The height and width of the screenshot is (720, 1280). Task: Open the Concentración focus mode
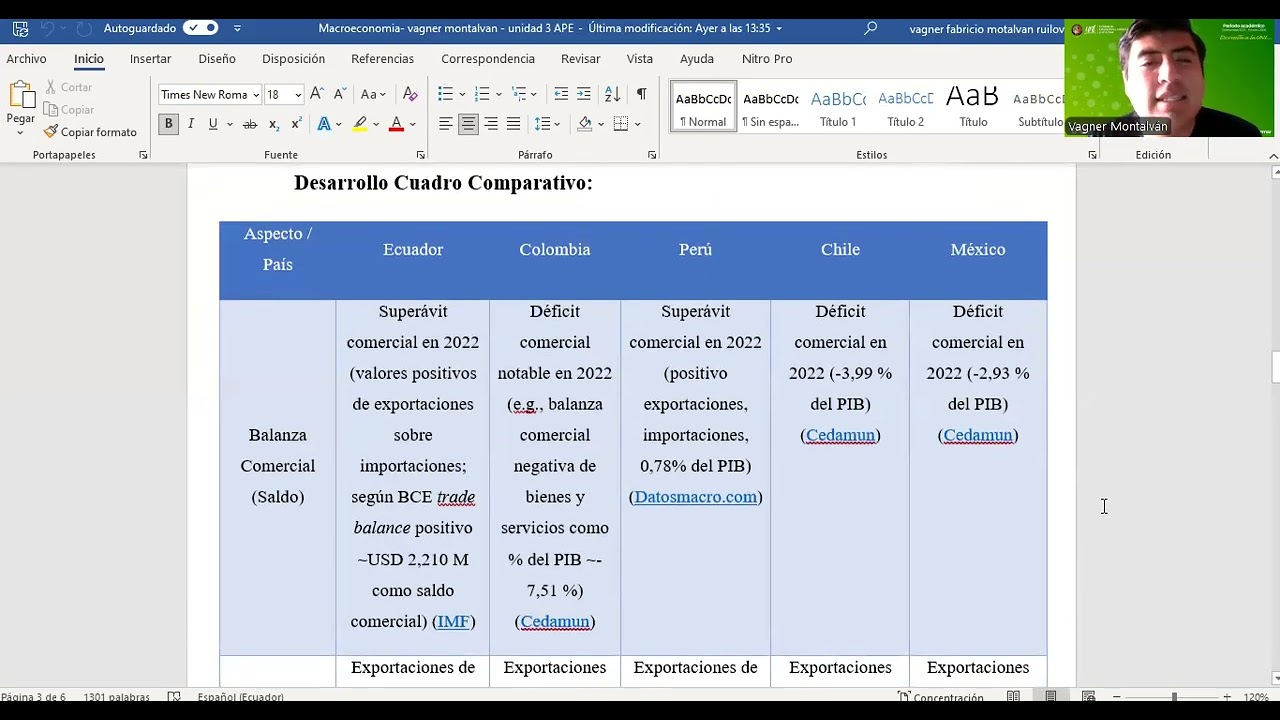(x=940, y=697)
